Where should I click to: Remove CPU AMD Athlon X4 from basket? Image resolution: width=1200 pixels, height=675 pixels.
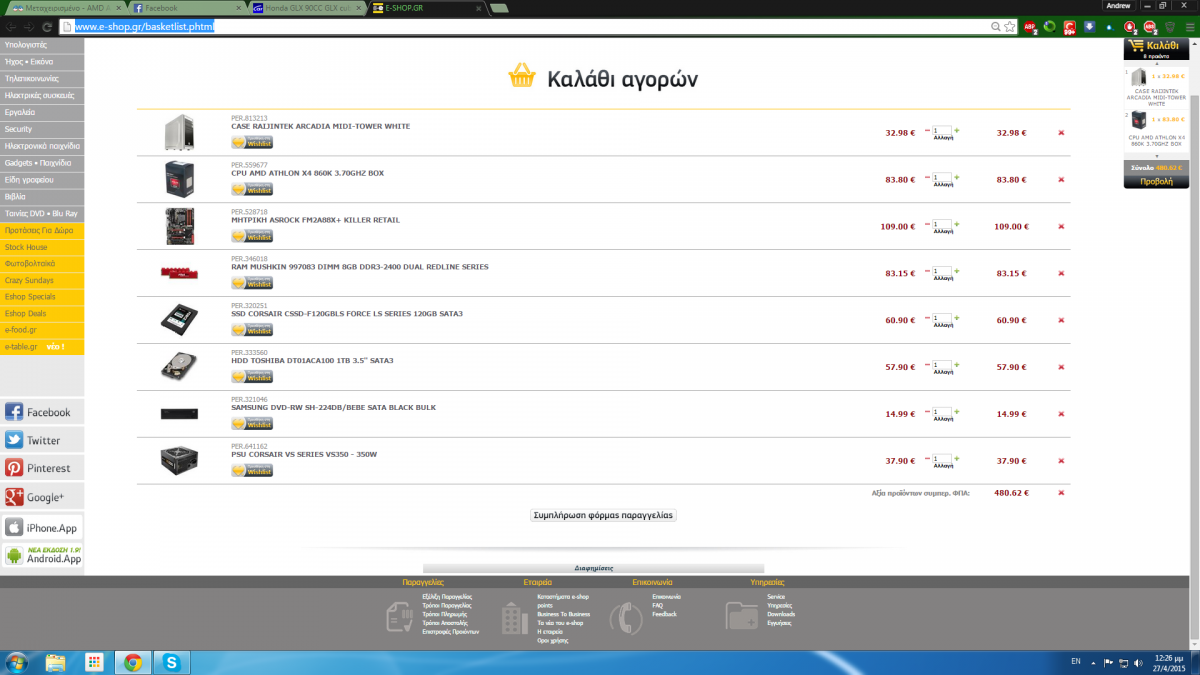click(1061, 180)
